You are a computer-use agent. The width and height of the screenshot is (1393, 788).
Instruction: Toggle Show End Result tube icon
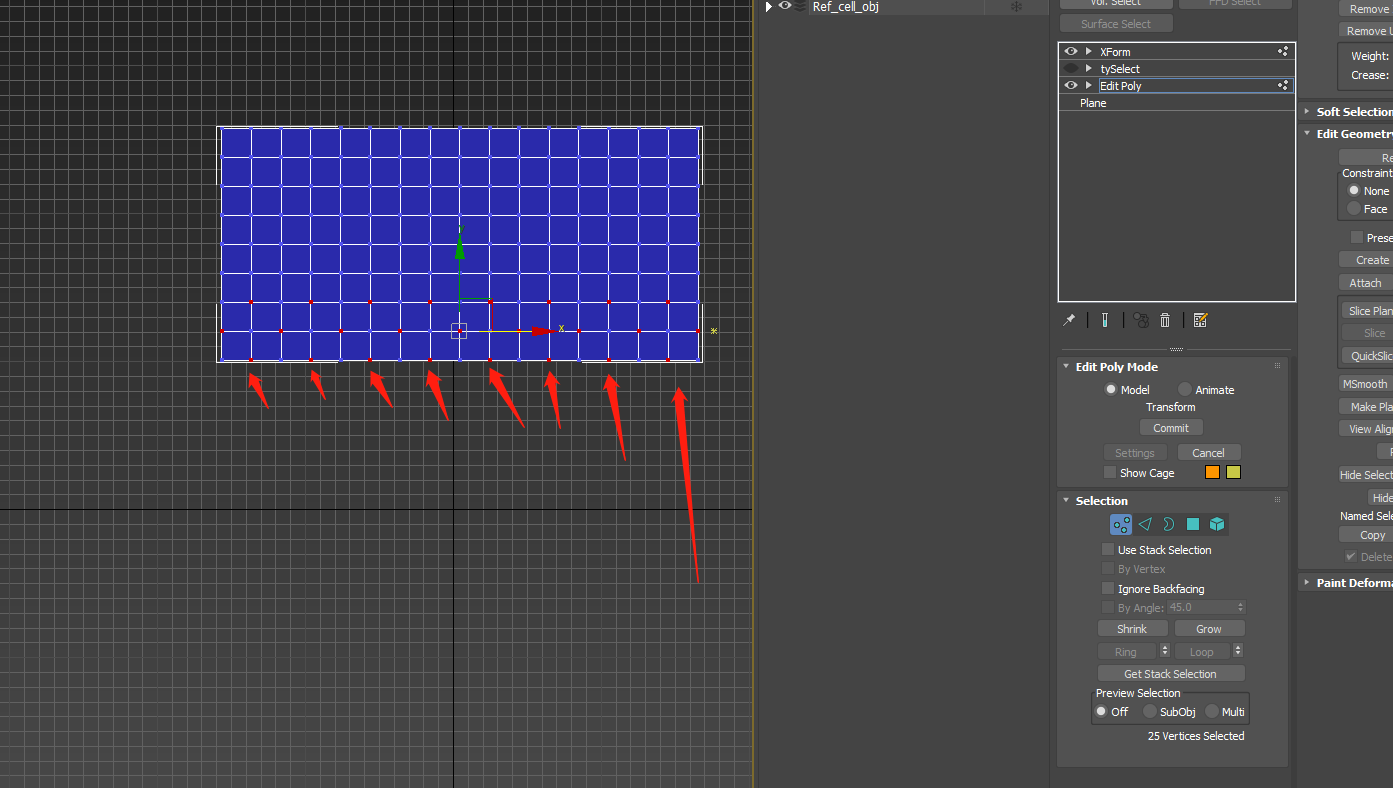pos(1104,320)
